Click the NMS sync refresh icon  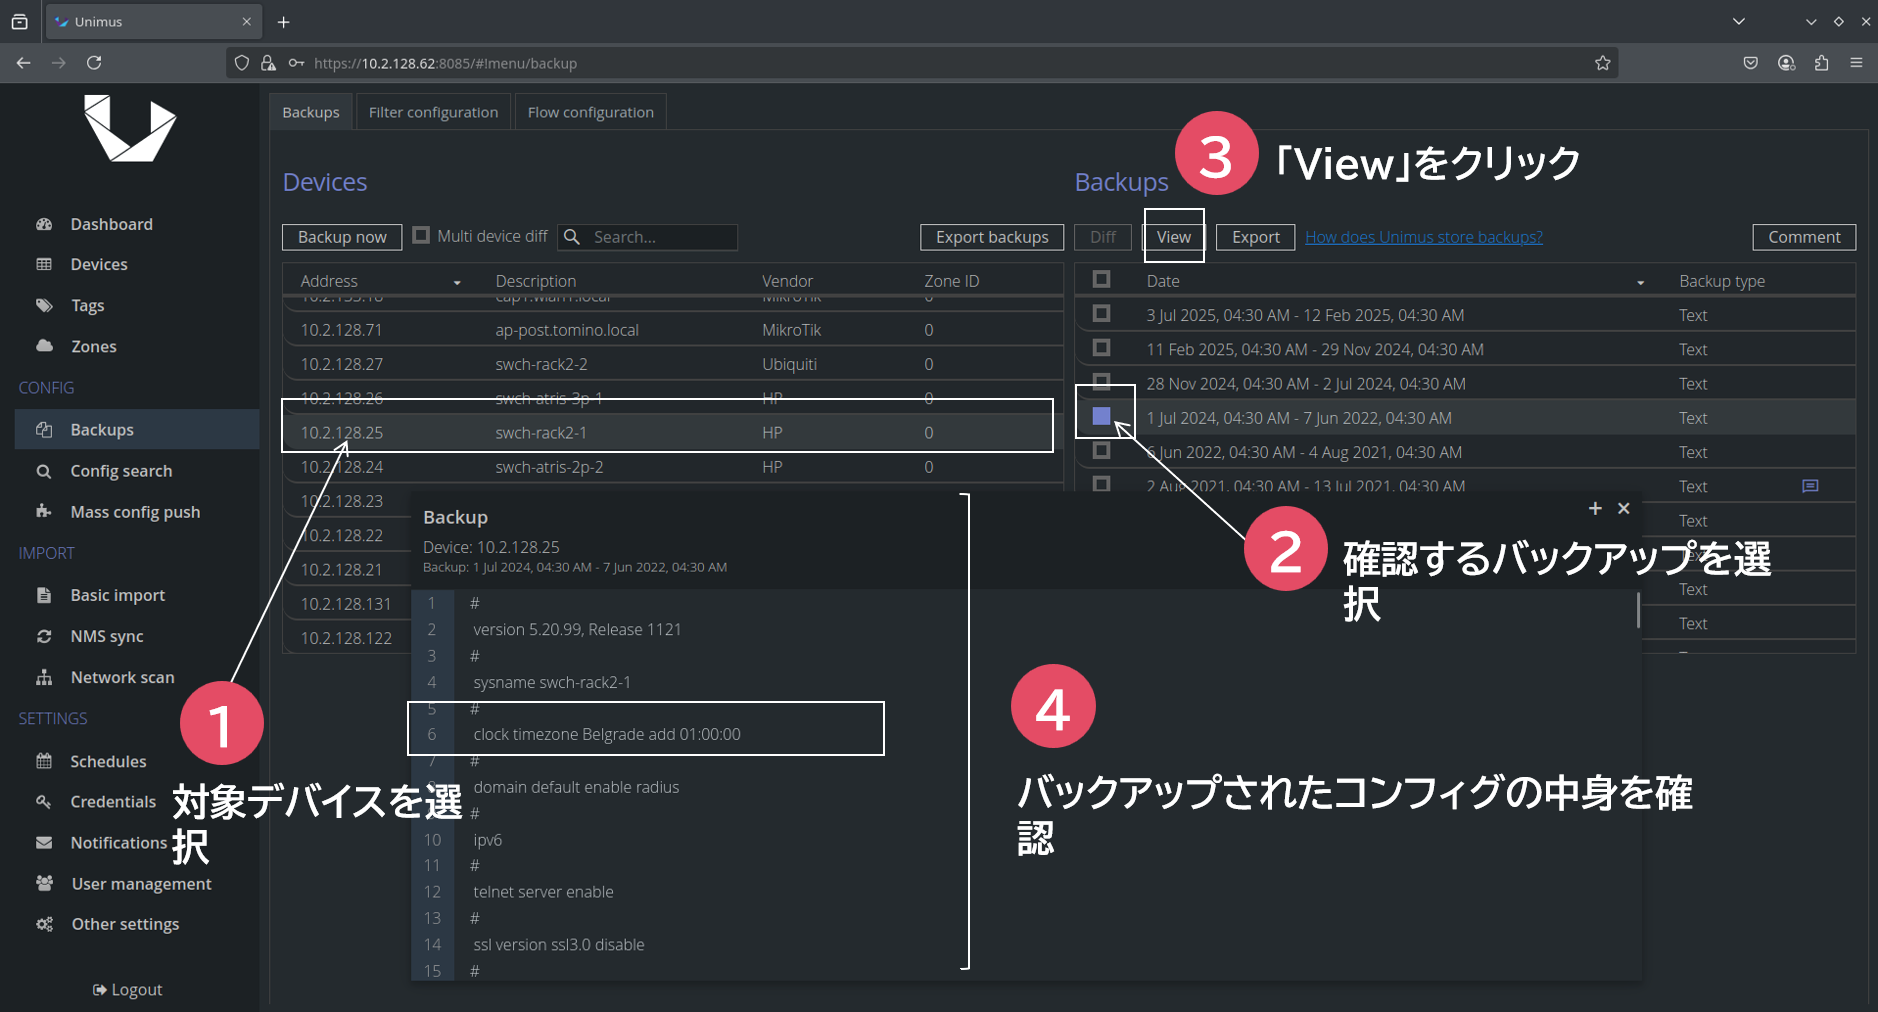pyautogui.click(x=44, y=636)
